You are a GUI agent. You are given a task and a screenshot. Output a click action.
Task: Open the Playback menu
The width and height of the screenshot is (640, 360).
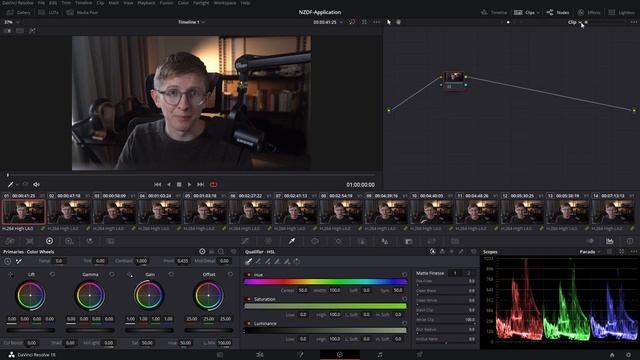tap(146, 3)
